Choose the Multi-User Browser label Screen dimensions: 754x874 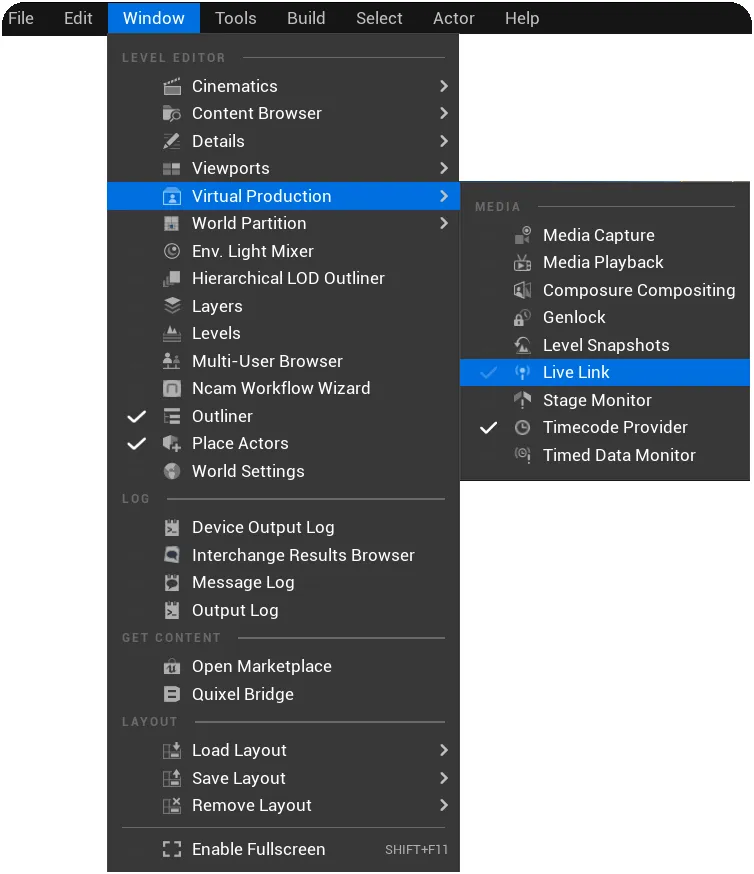click(267, 361)
